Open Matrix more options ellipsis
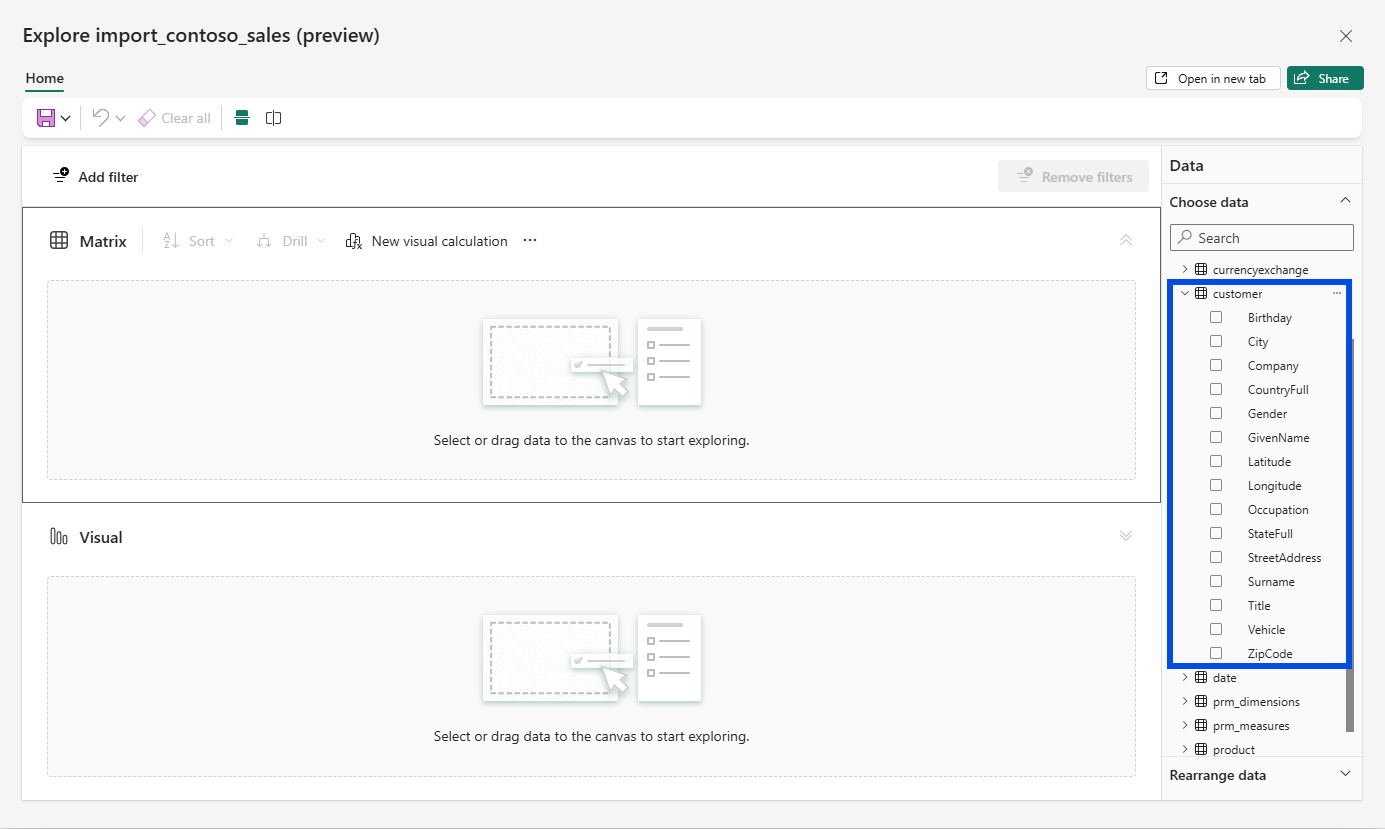This screenshot has height=829, width=1385. click(x=530, y=241)
